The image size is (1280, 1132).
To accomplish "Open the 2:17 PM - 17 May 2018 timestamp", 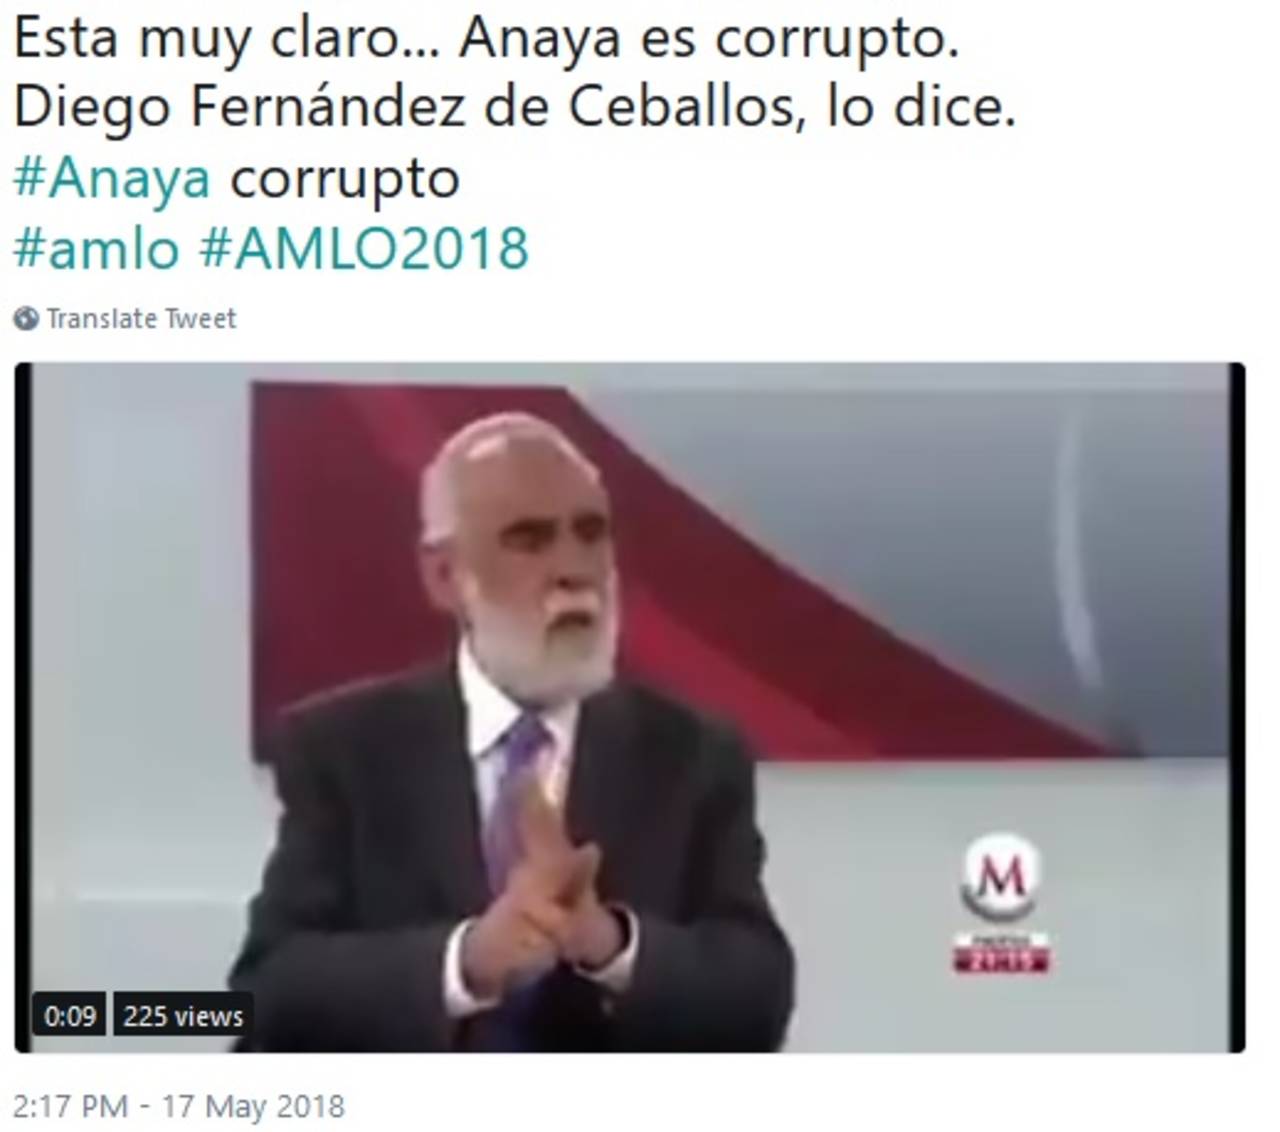I will (178, 1106).
